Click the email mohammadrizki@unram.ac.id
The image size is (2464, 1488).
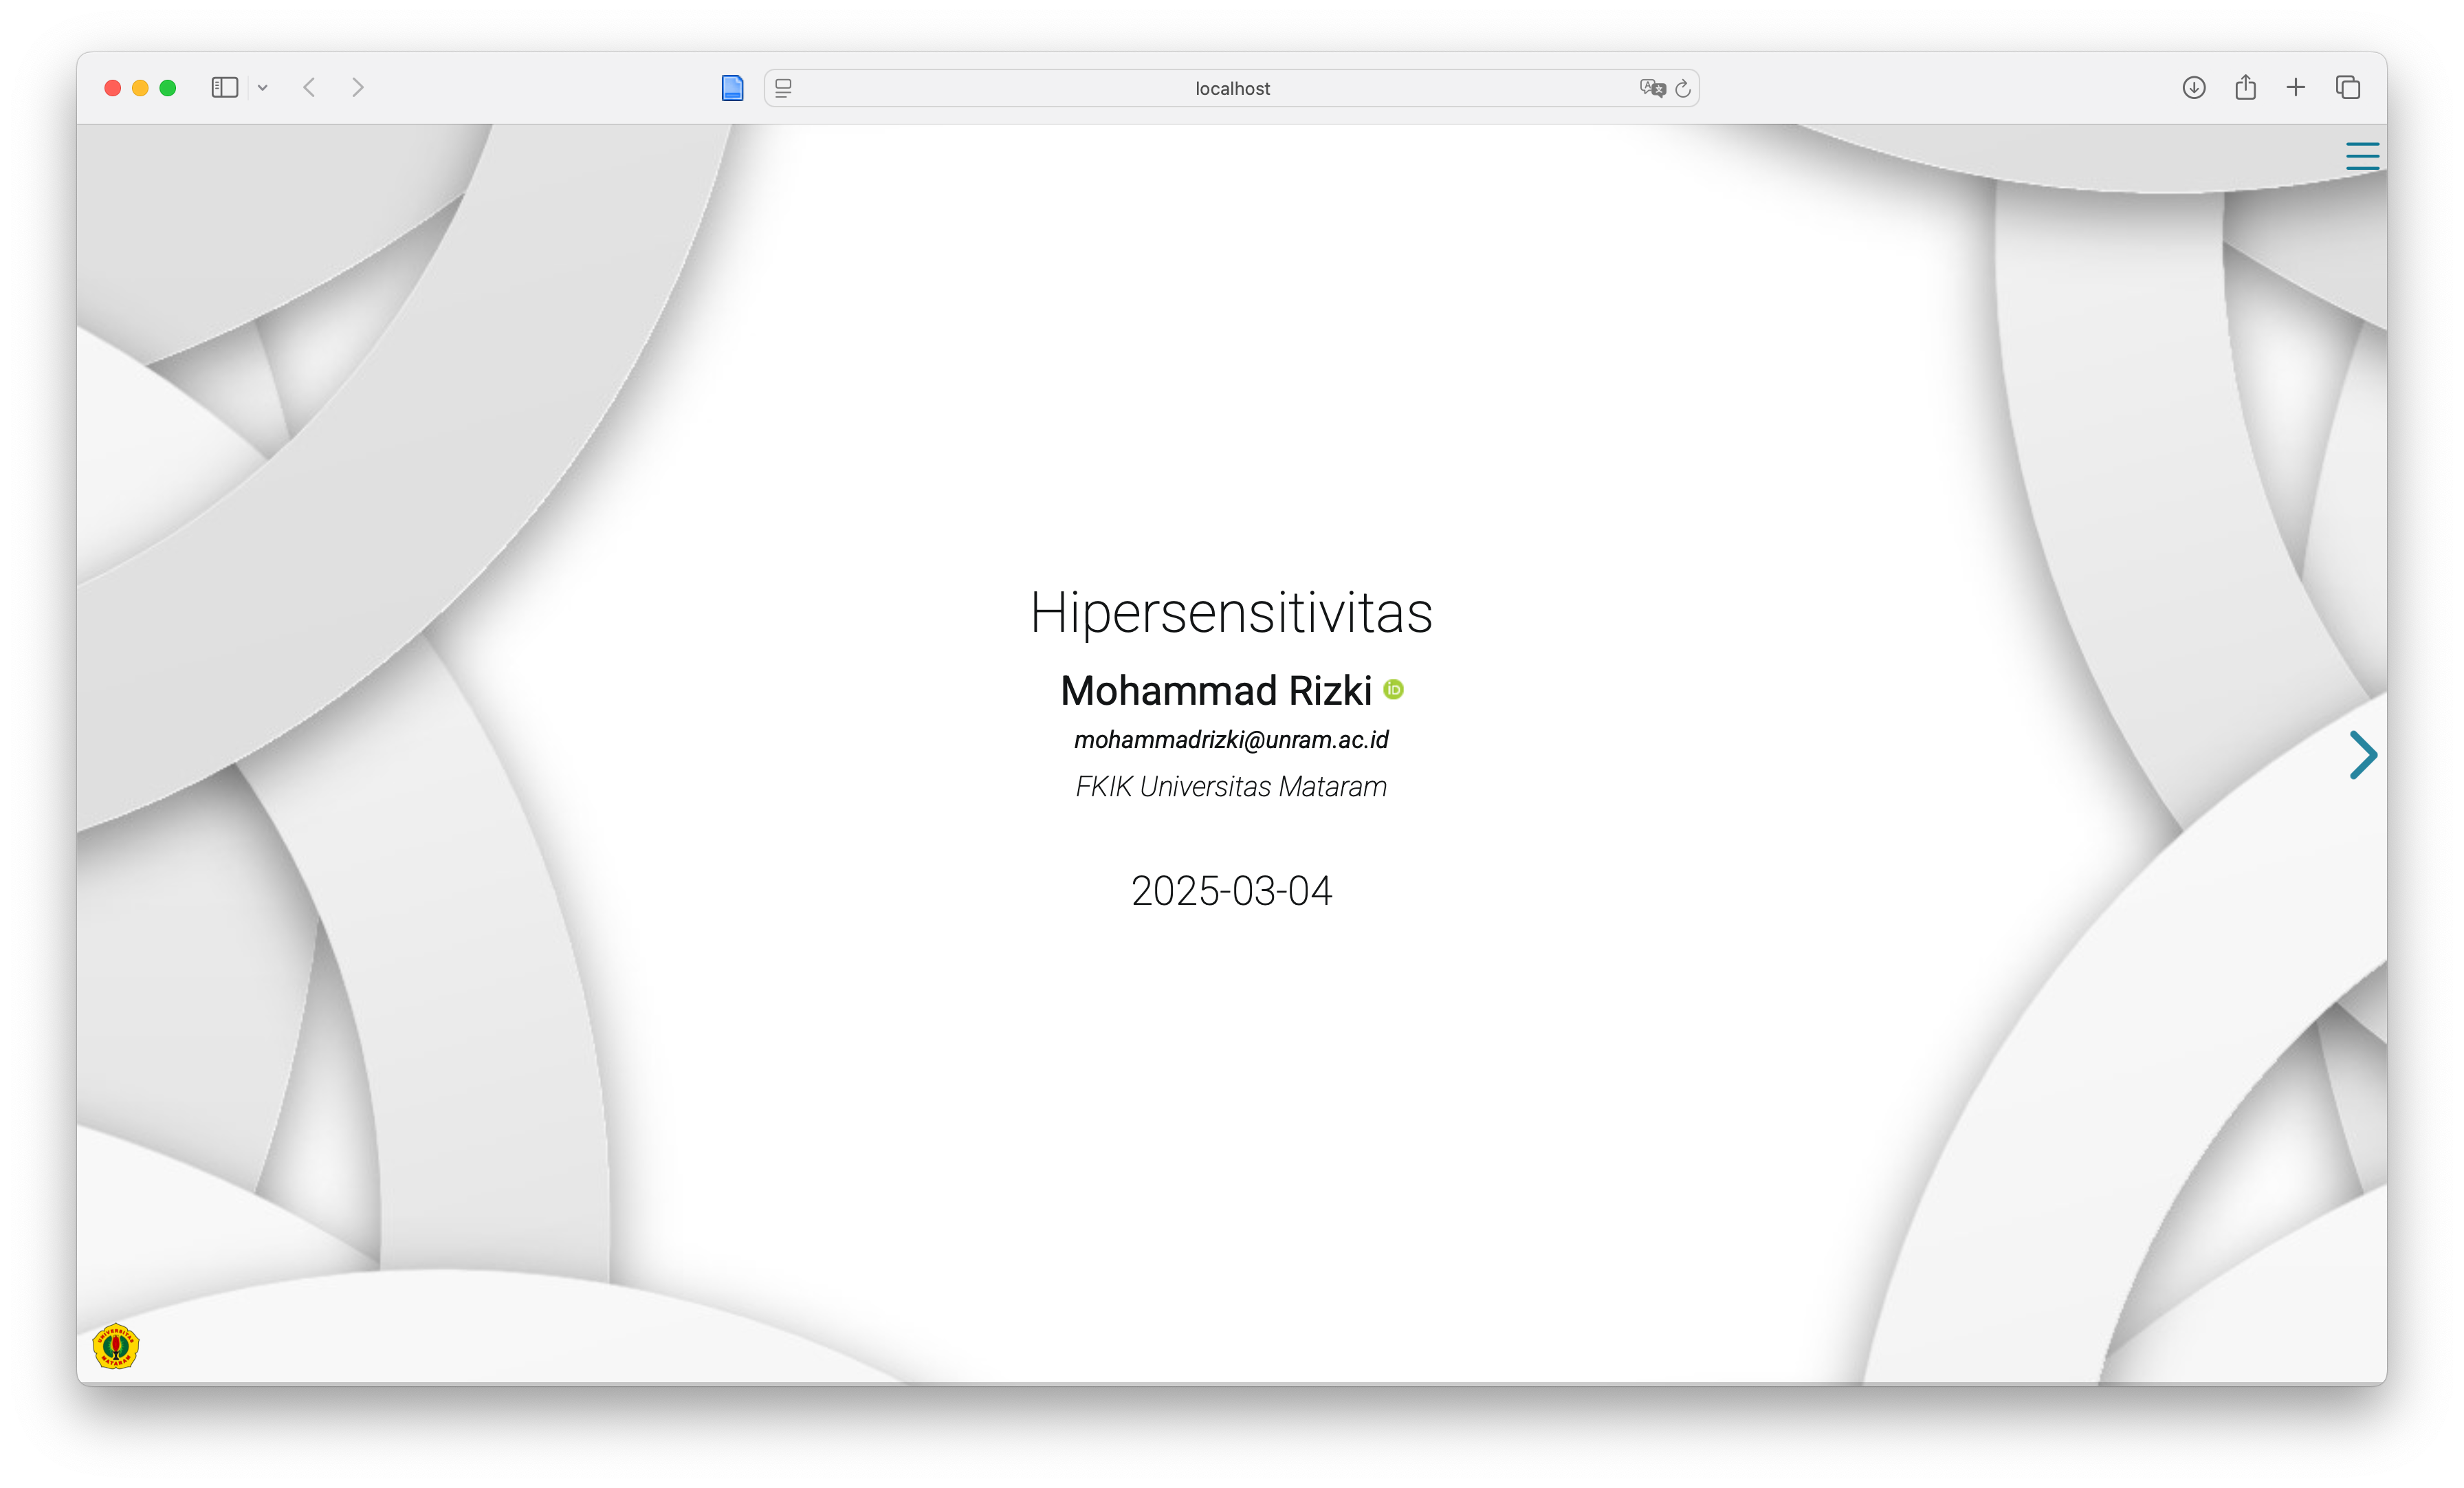pos(1231,740)
